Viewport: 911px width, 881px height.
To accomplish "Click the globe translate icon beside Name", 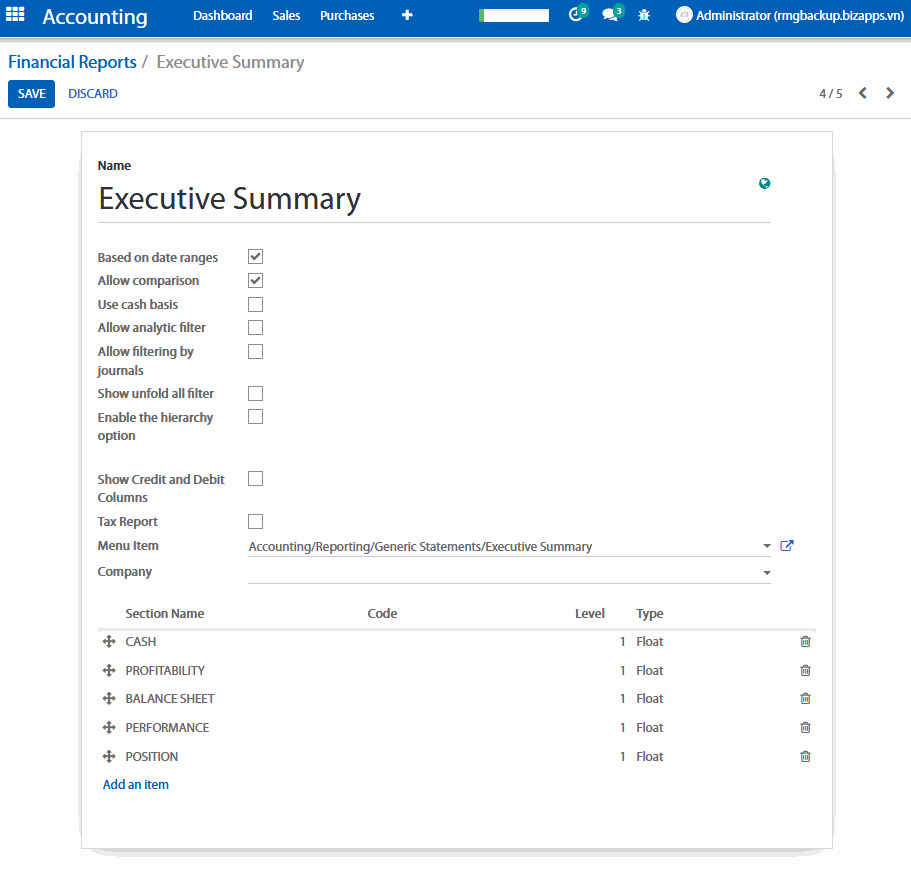I will coord(765,183).
